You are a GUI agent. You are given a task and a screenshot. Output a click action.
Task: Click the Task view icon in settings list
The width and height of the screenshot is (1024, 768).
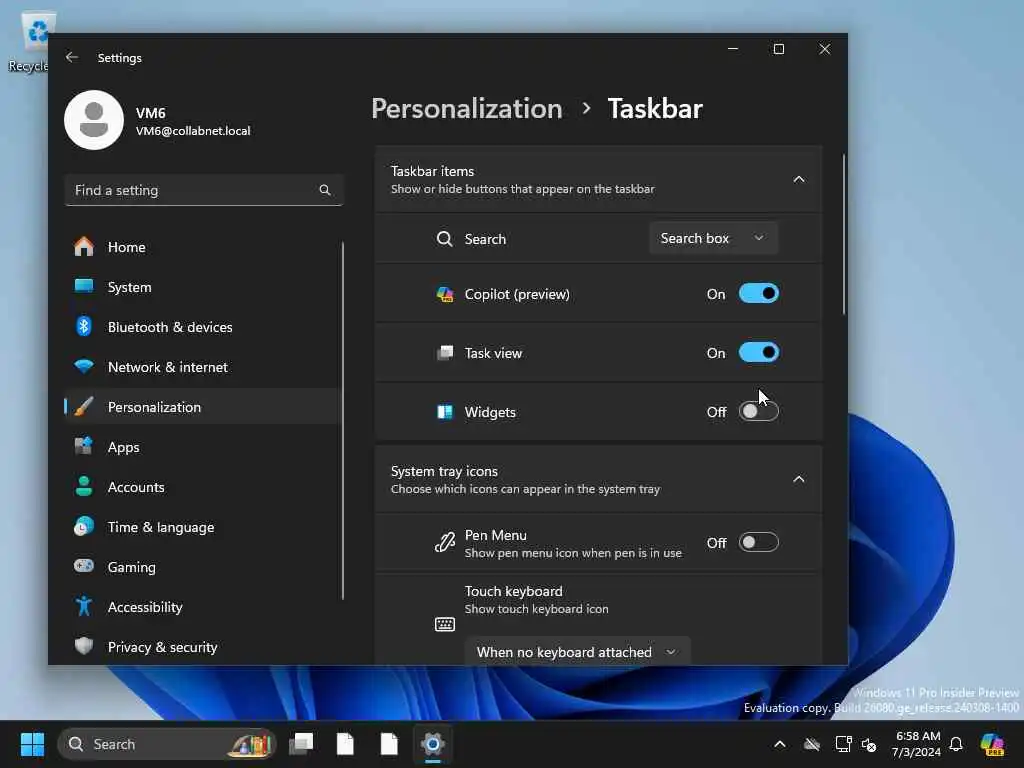(x=445, y=353)
